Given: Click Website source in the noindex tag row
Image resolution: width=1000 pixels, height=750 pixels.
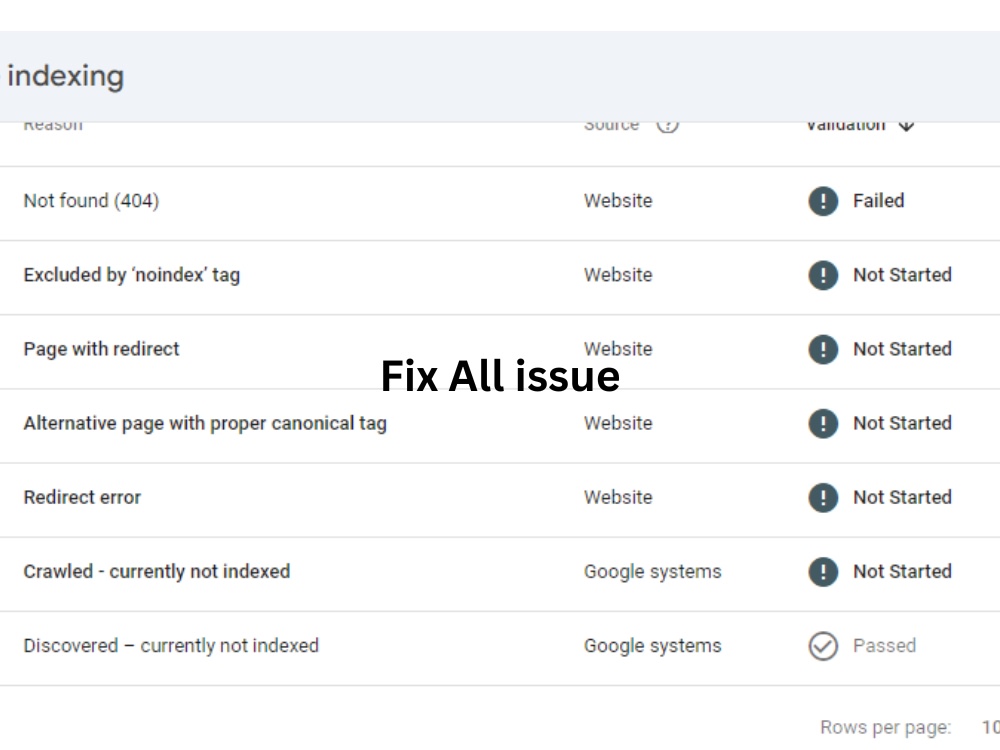Looking at the screenshot, I should point(618,275).
